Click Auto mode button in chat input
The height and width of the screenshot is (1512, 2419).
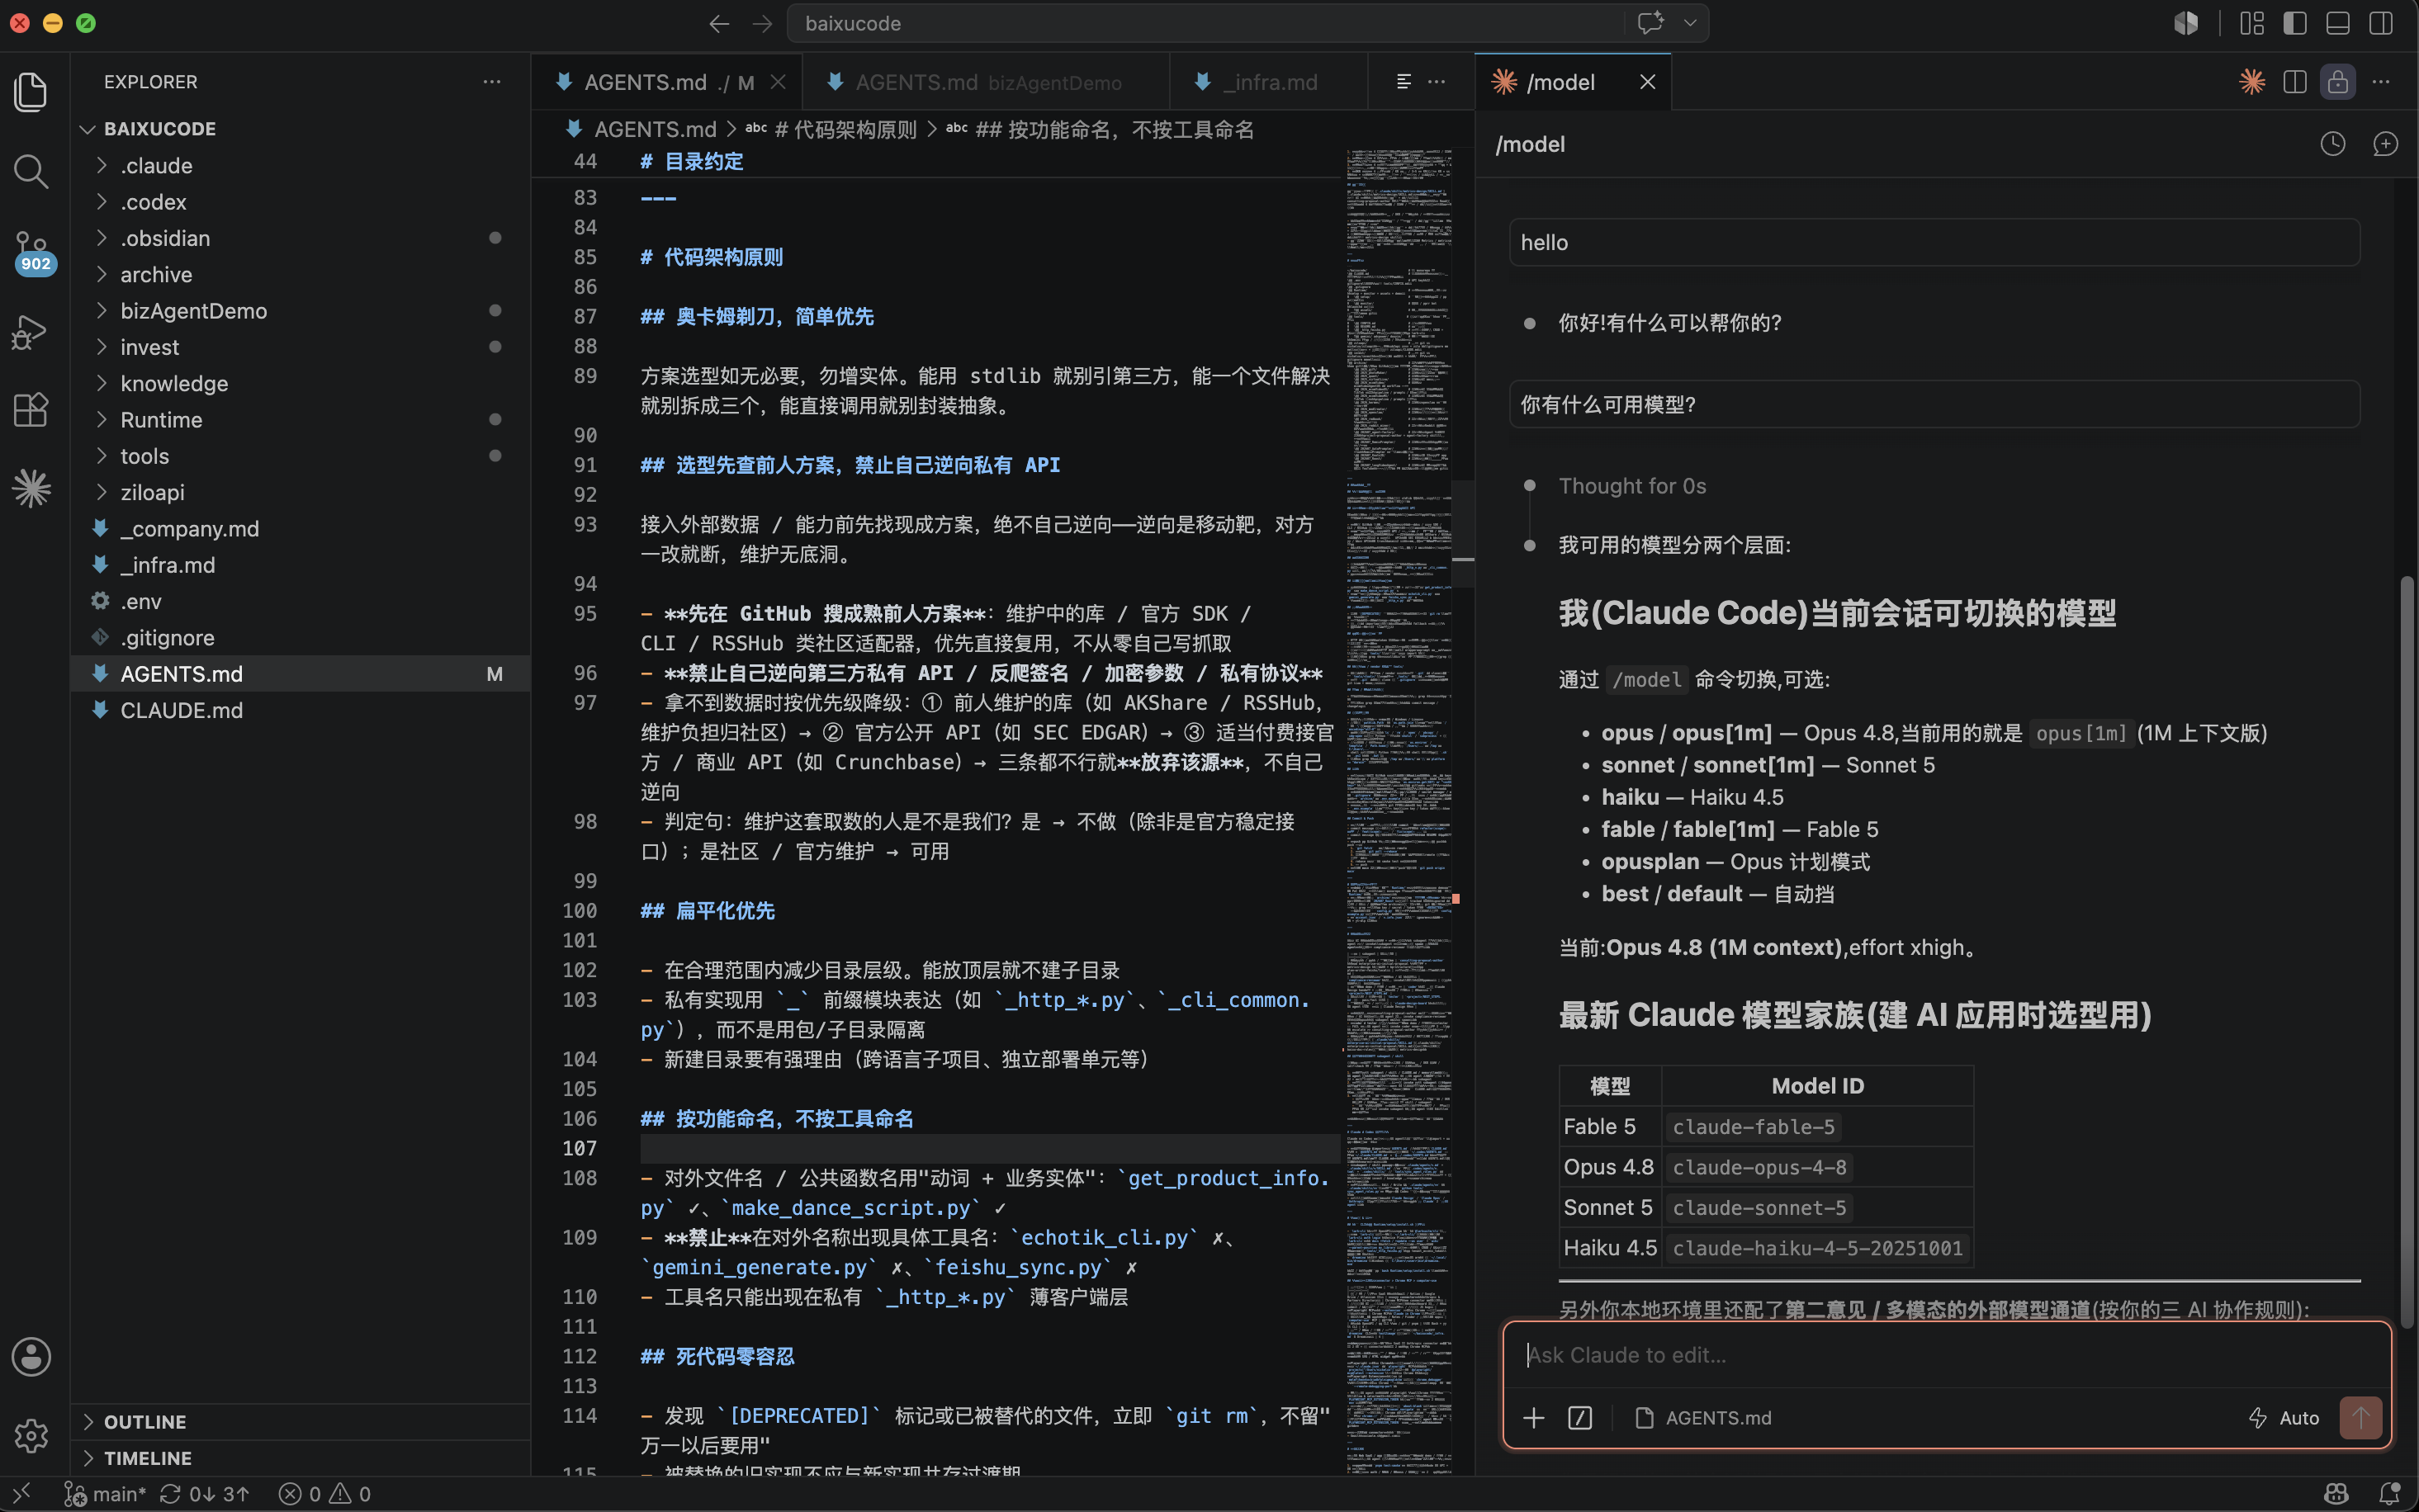2284,1418
